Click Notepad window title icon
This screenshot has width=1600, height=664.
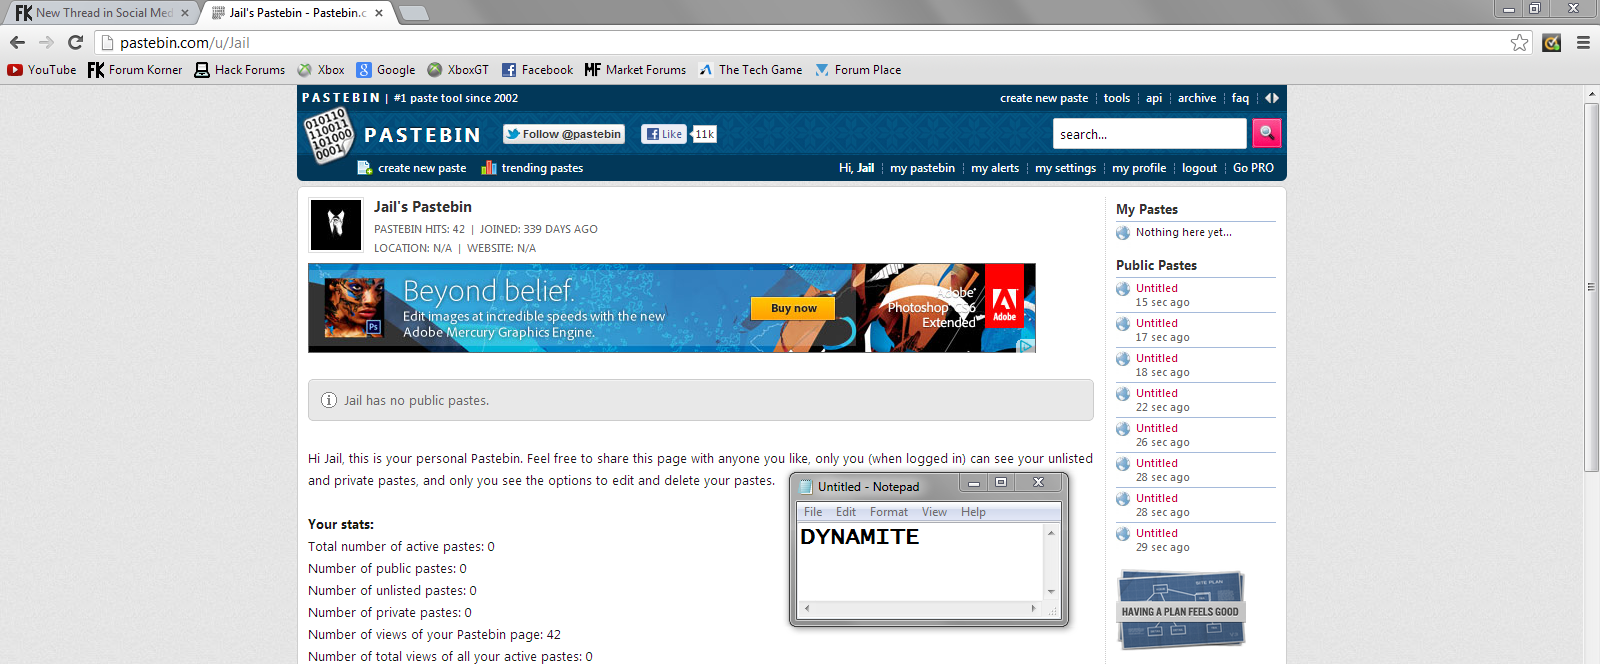click(x=806, y=487)
